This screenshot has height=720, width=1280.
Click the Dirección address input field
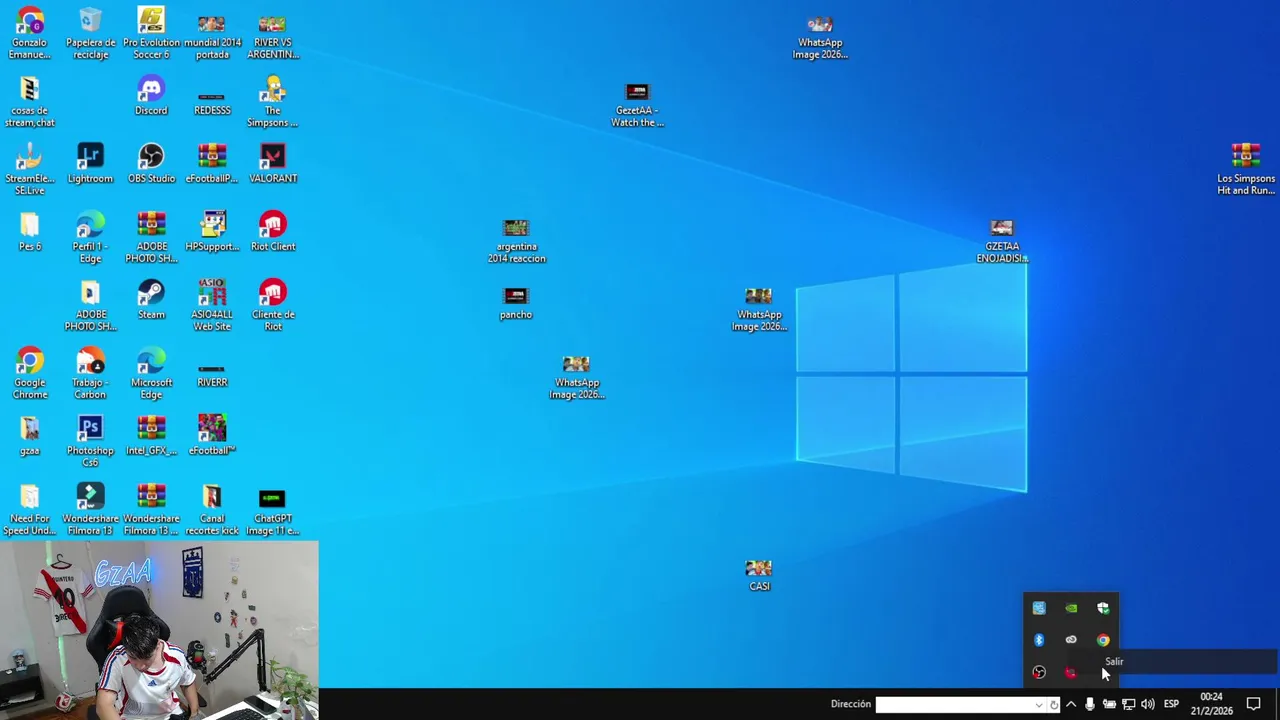(954, 704)
